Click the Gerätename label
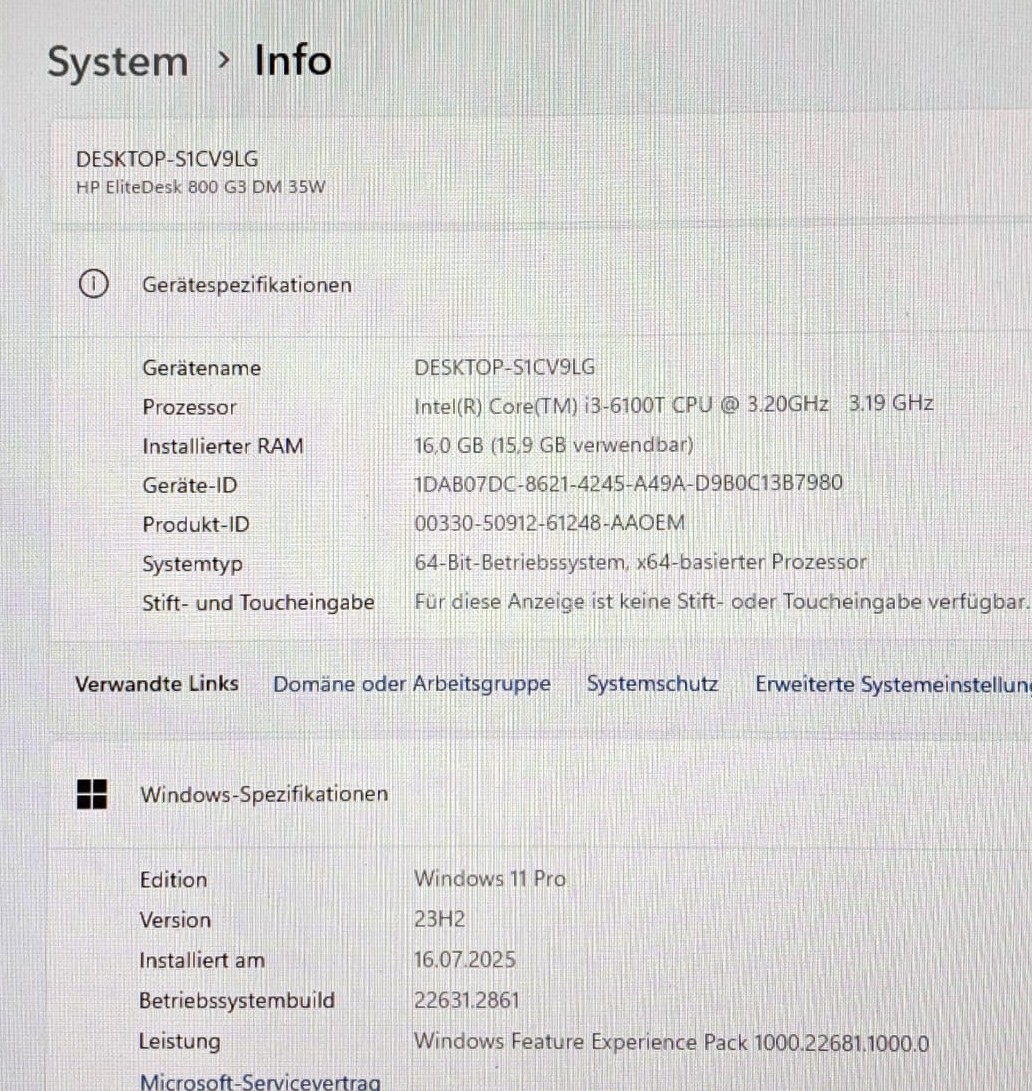 (202, 367)
